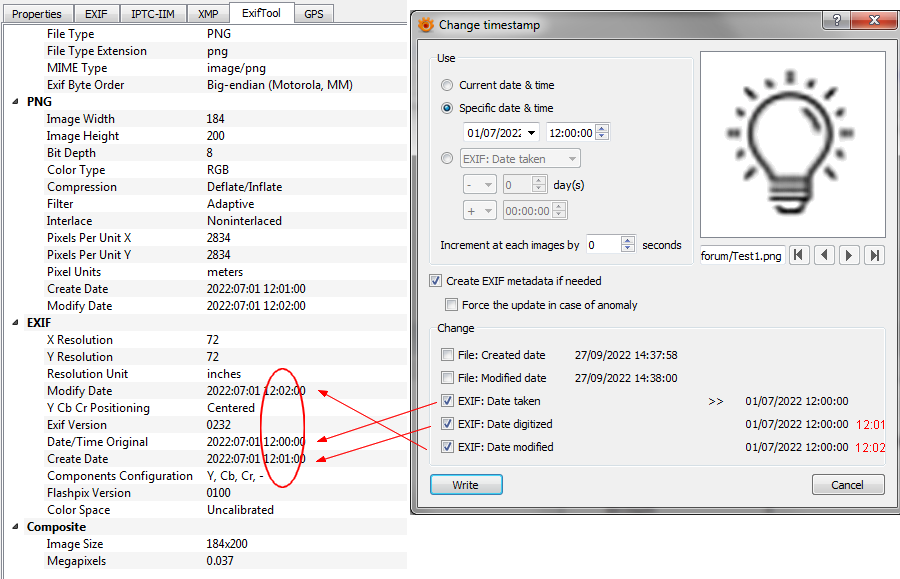This screenshot has width=900, height=579.
Task: Increase increment seconds spinner arrow
Action: pos(628,240)
